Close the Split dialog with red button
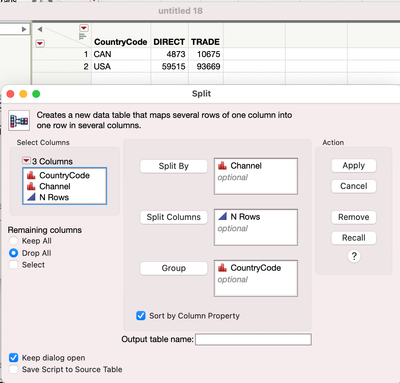Image resolution: width=400 pixels, height=383 pixels. coord(10,94)
